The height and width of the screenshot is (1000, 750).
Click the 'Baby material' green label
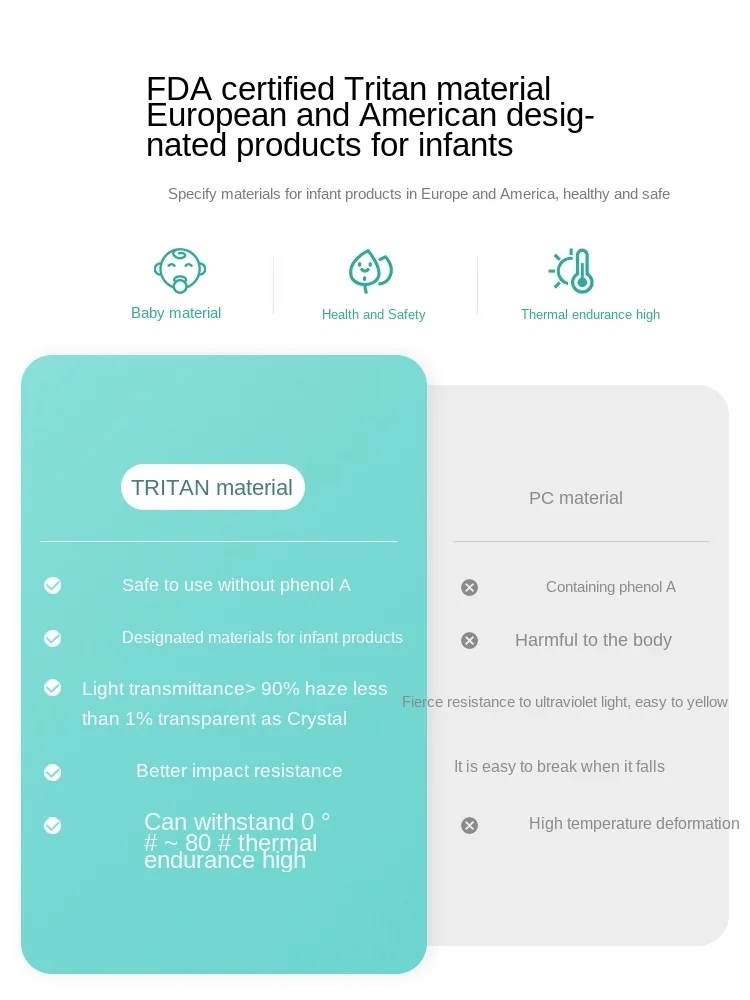[176, 313]
